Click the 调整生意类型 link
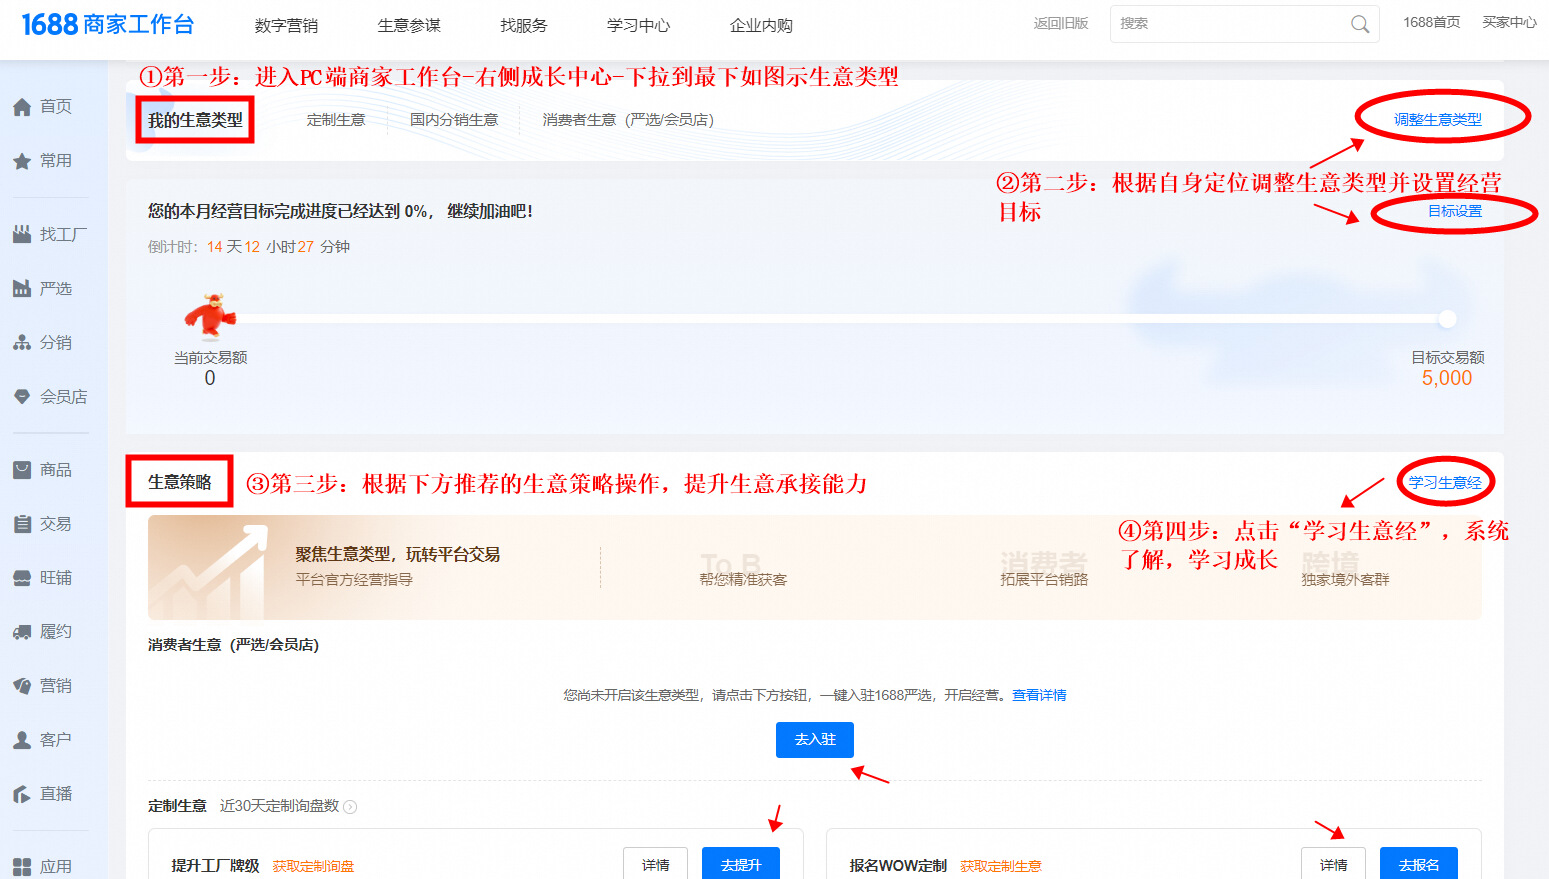 1438,119
